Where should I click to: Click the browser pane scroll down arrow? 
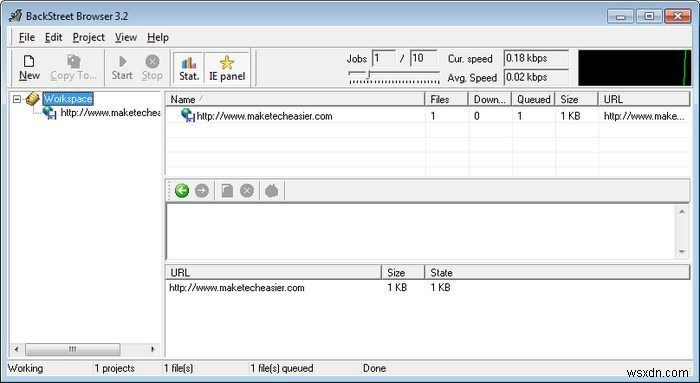pyautogui.click(x=682, y=252)
